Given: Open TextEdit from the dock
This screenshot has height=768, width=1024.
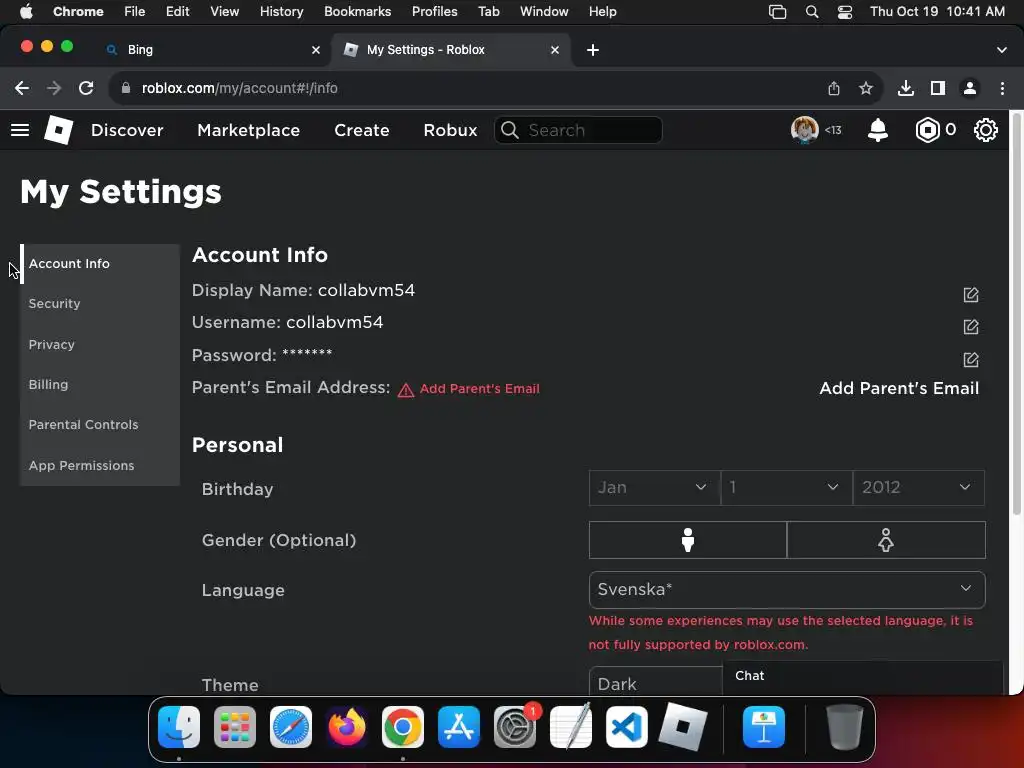Looking at the screenshot, I should (571, 727).
